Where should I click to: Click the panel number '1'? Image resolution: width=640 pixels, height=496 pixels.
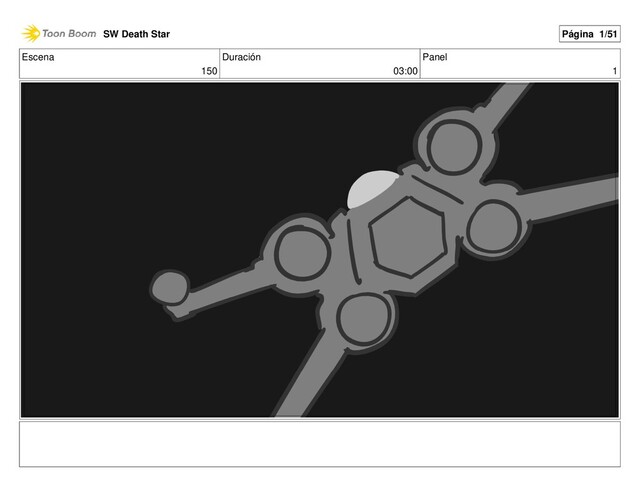[615, 71]
